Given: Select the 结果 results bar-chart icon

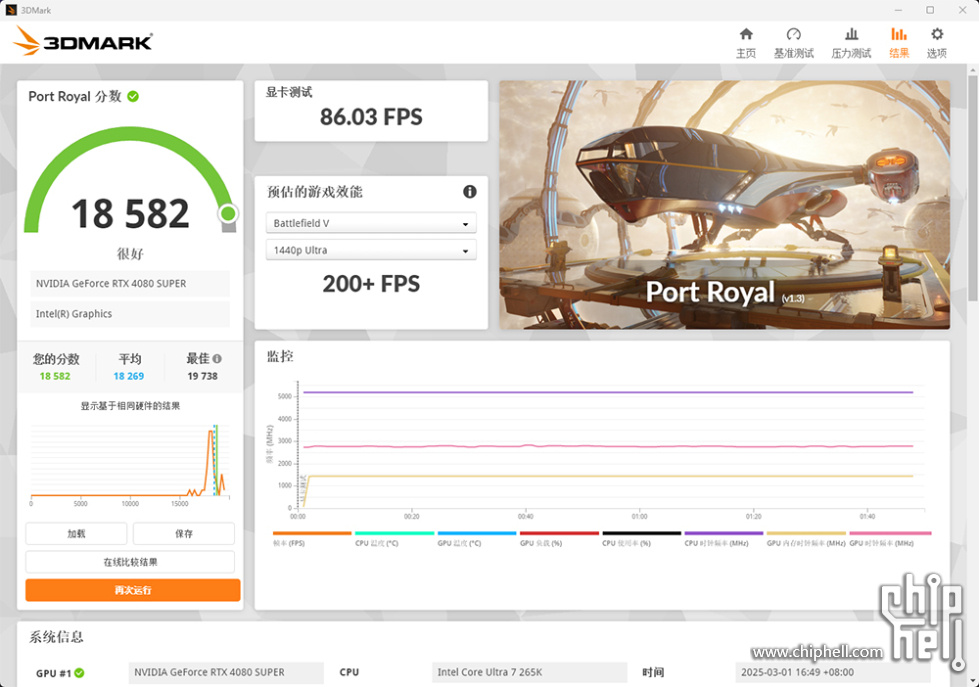Looking at the screenshot, I should tap(898, 34).
